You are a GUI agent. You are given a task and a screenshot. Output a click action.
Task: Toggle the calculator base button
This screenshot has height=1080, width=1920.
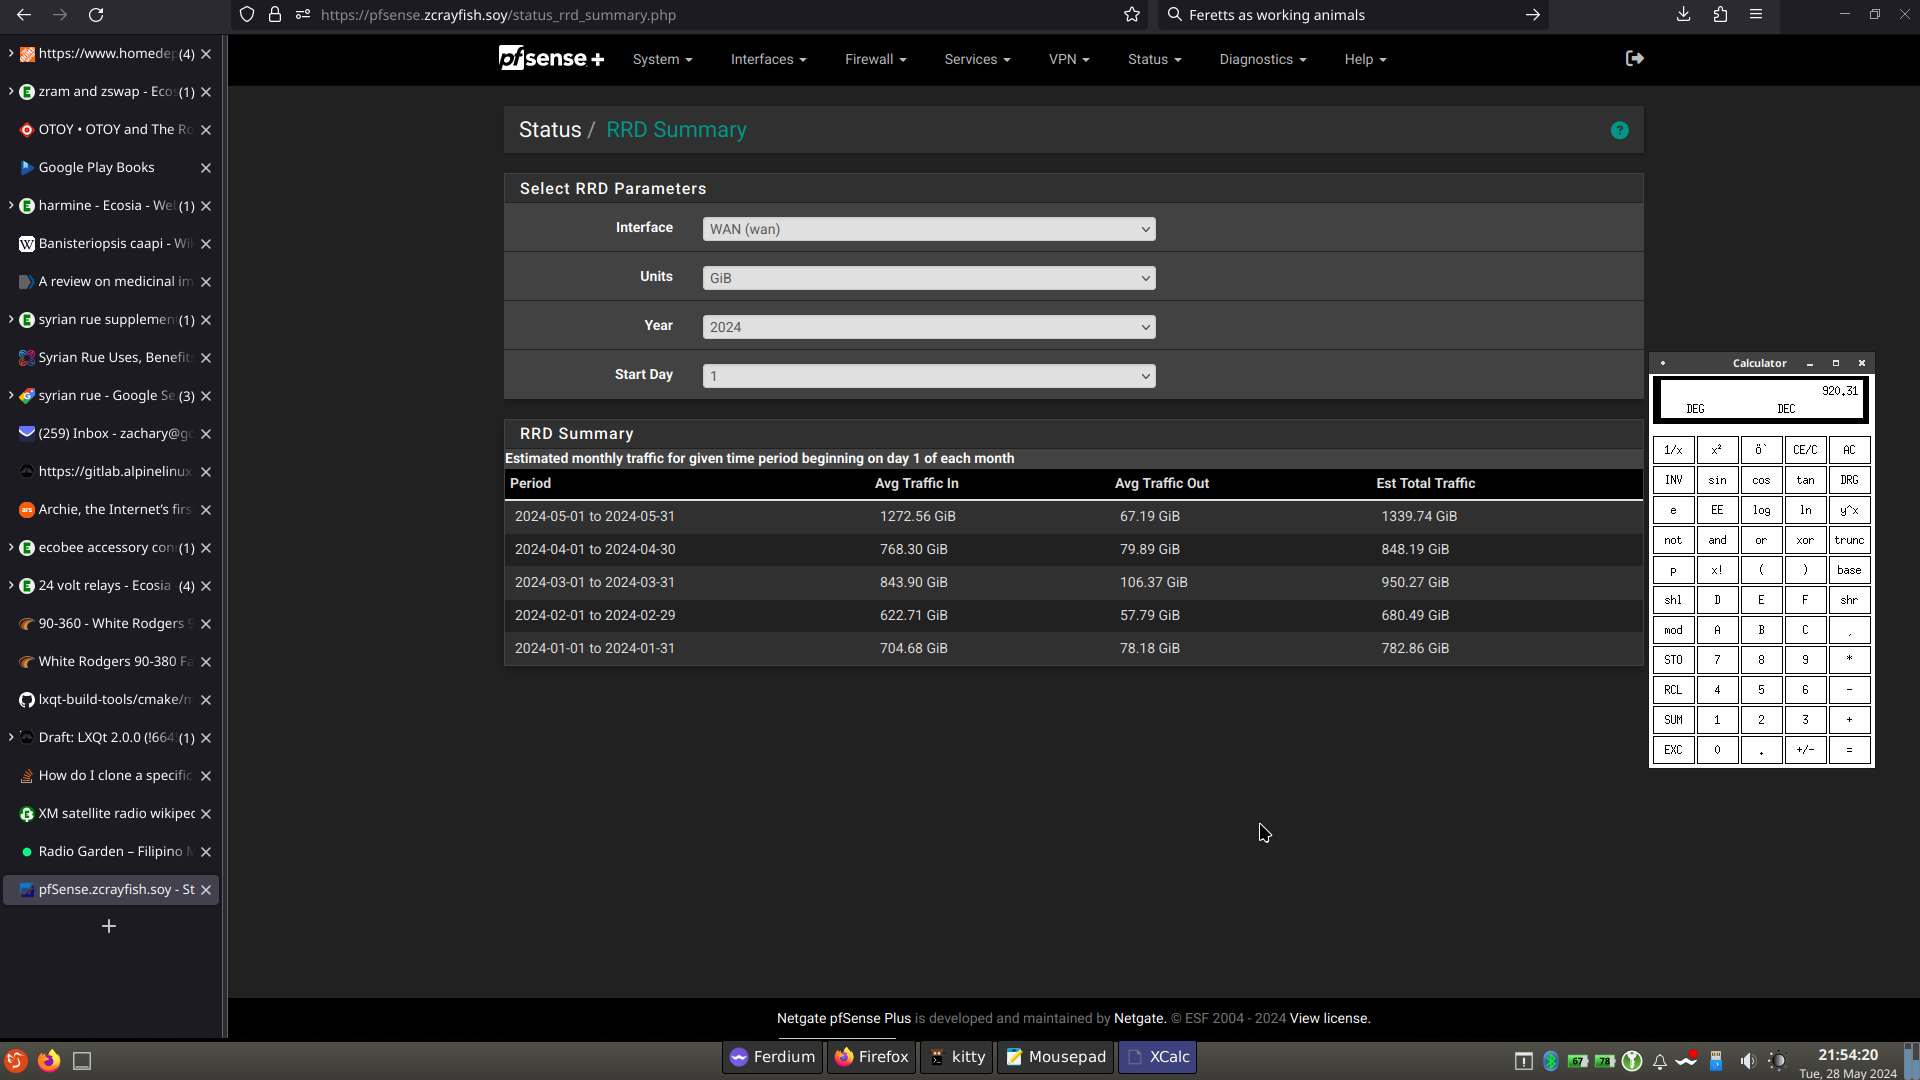(1848, 570)
